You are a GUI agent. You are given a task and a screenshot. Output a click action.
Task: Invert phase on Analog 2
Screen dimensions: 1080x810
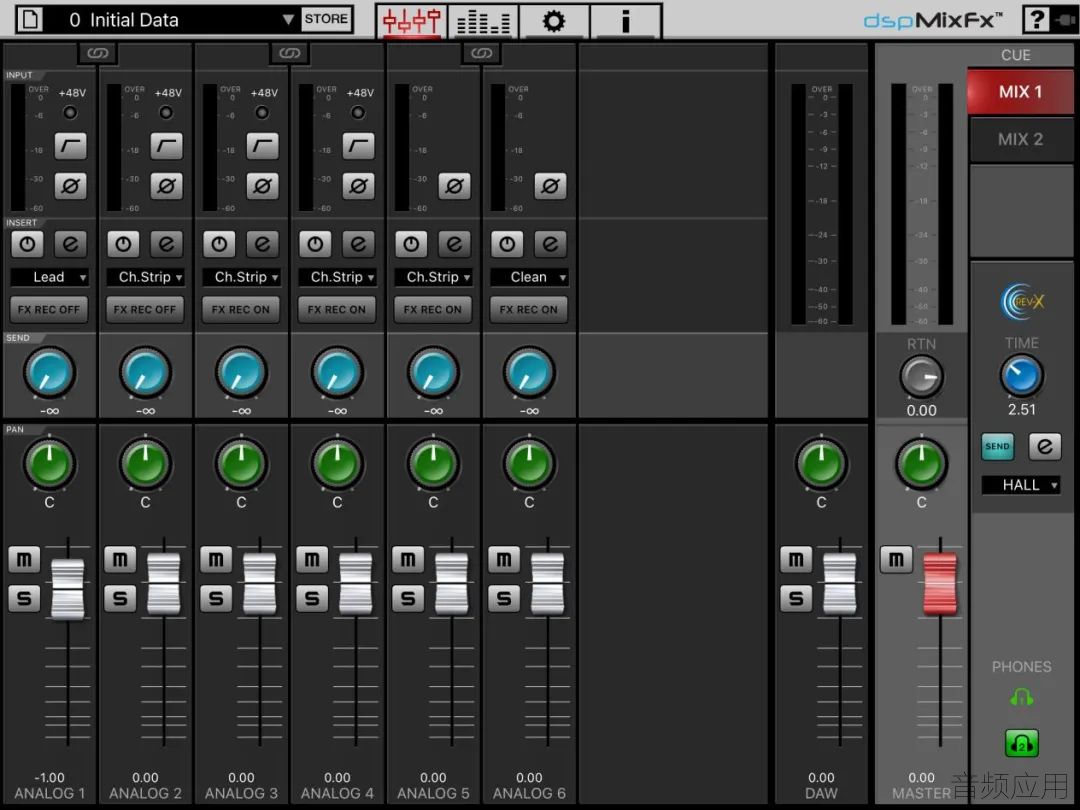point(166,186)
